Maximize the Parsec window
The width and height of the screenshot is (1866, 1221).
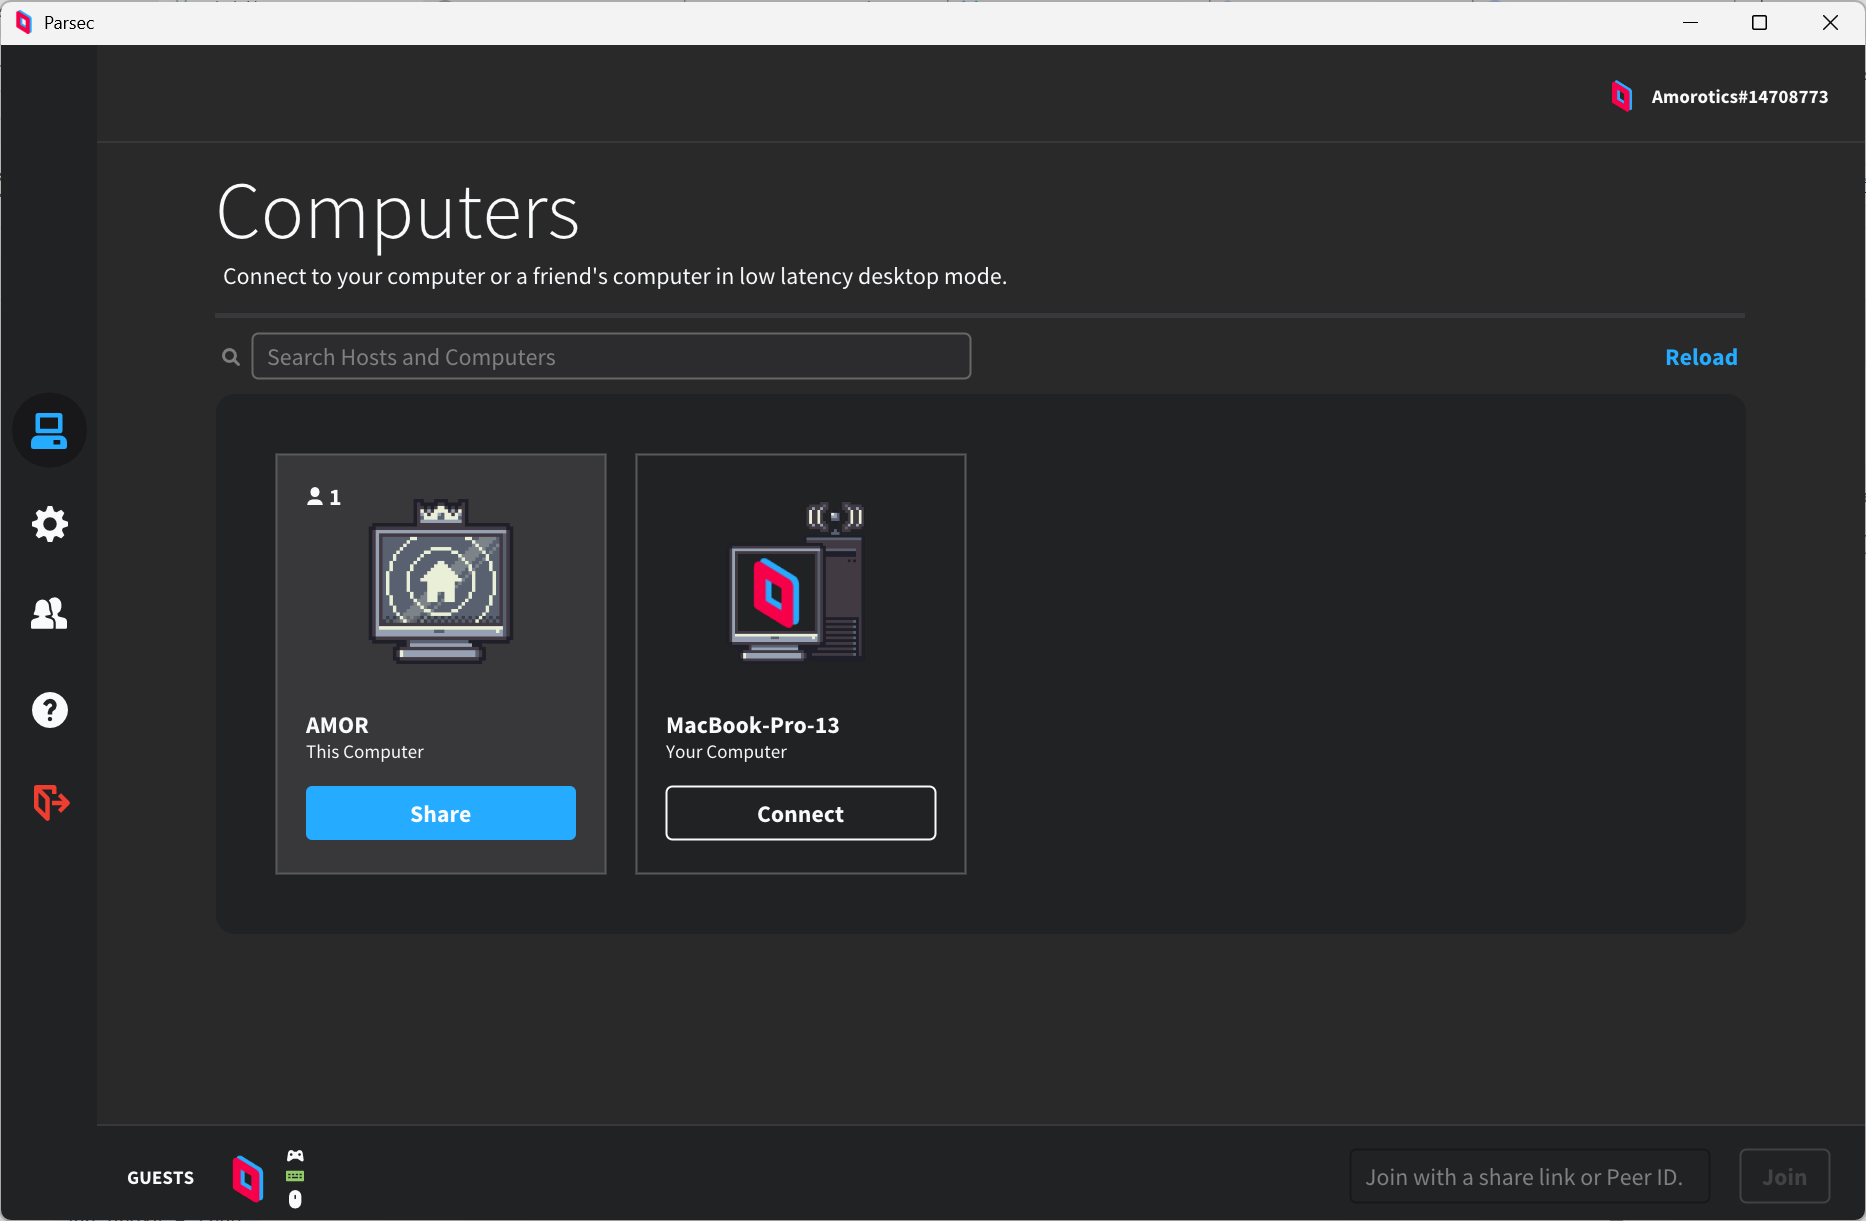(x=1760, y=22)
